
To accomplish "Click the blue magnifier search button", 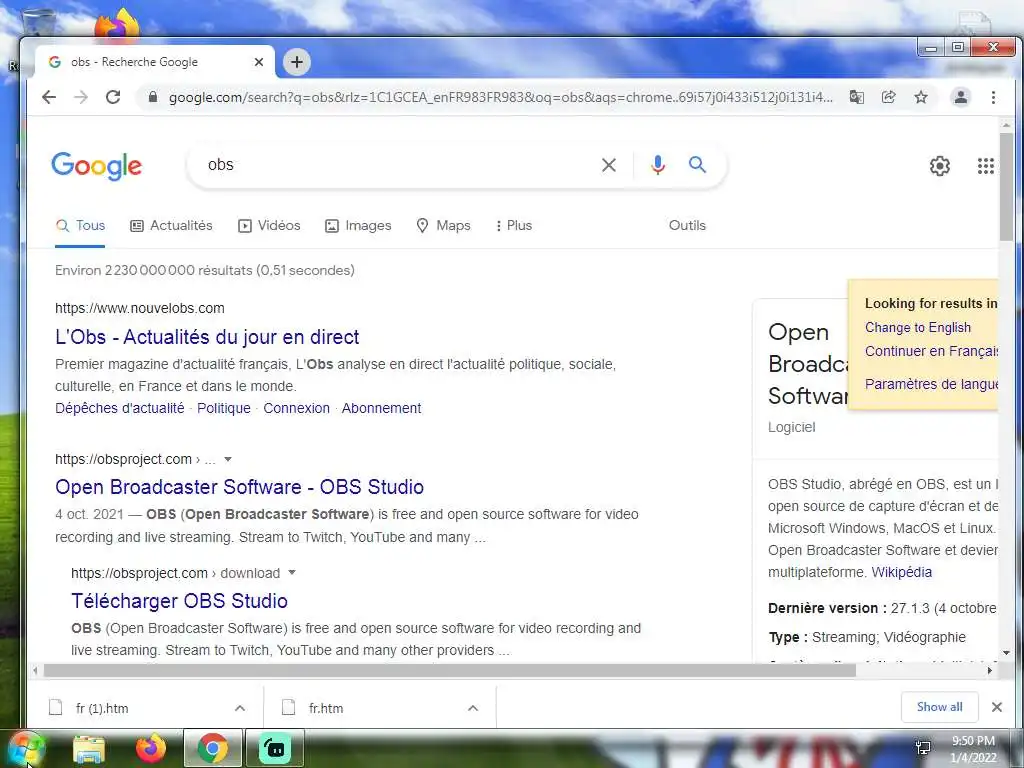I will [697, 165].
